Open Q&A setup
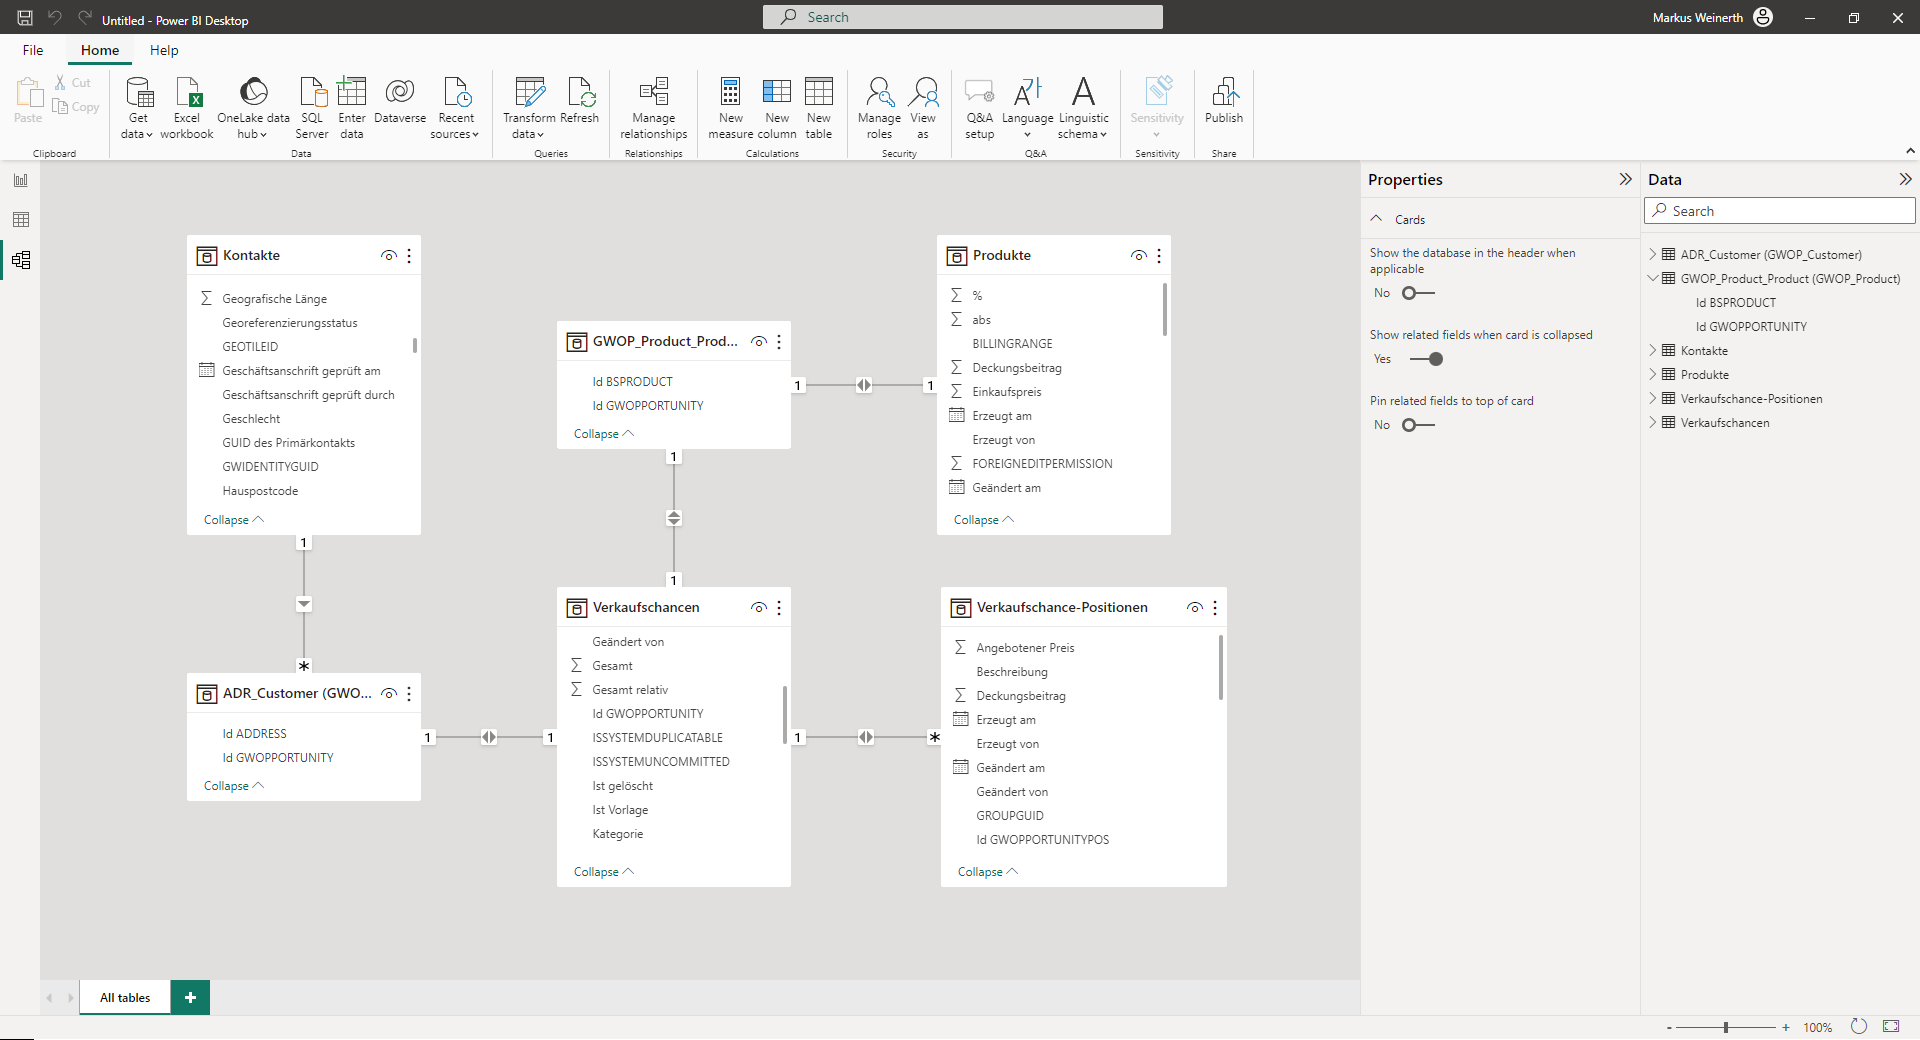1920x1040 pixels. 980,108
